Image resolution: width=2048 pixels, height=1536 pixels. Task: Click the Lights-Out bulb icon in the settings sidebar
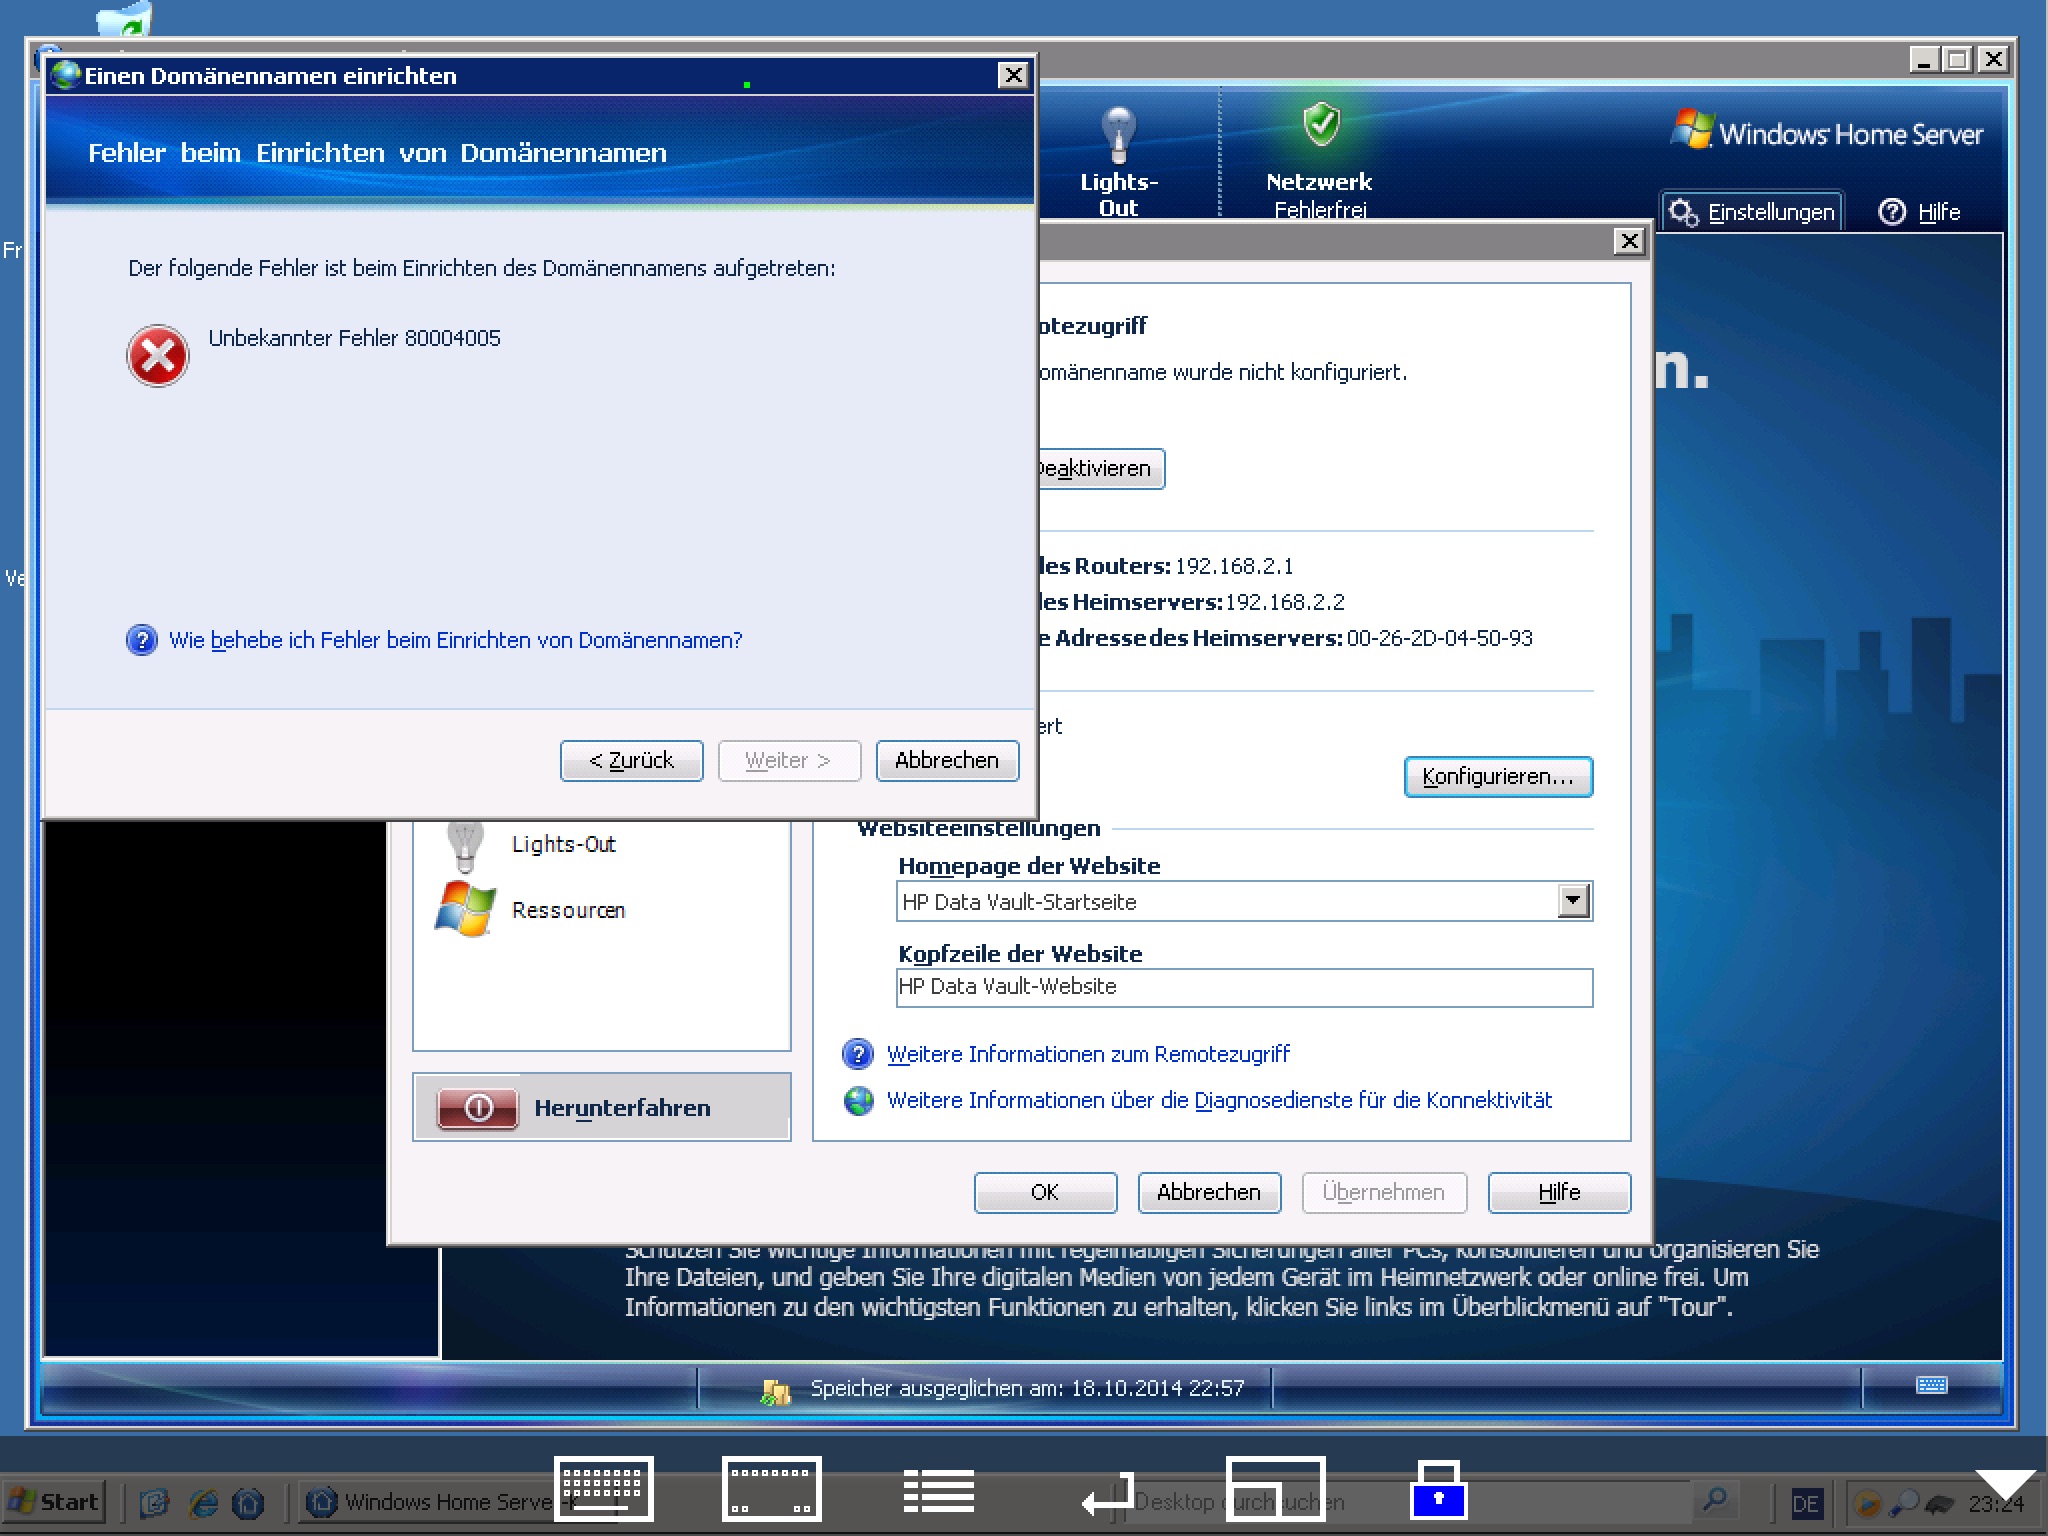point(464,845)
